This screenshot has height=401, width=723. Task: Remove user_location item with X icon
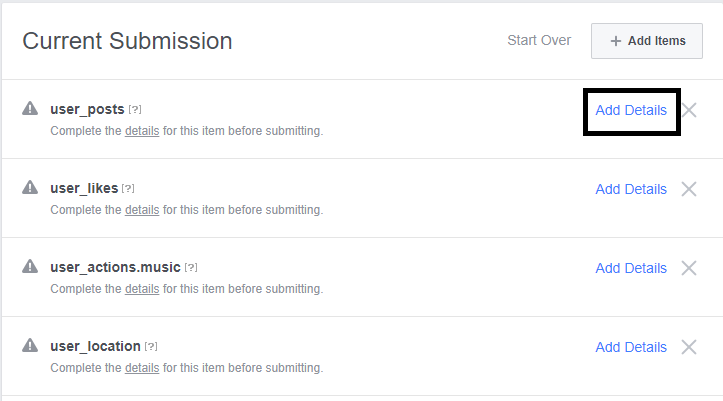689,347
